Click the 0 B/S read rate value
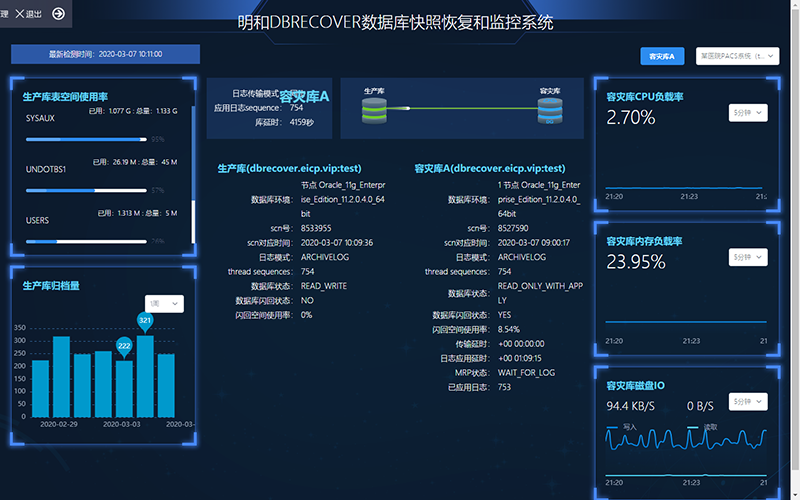Image resolution: width=800 pixels, height=500 pixels. pos(701,406)
